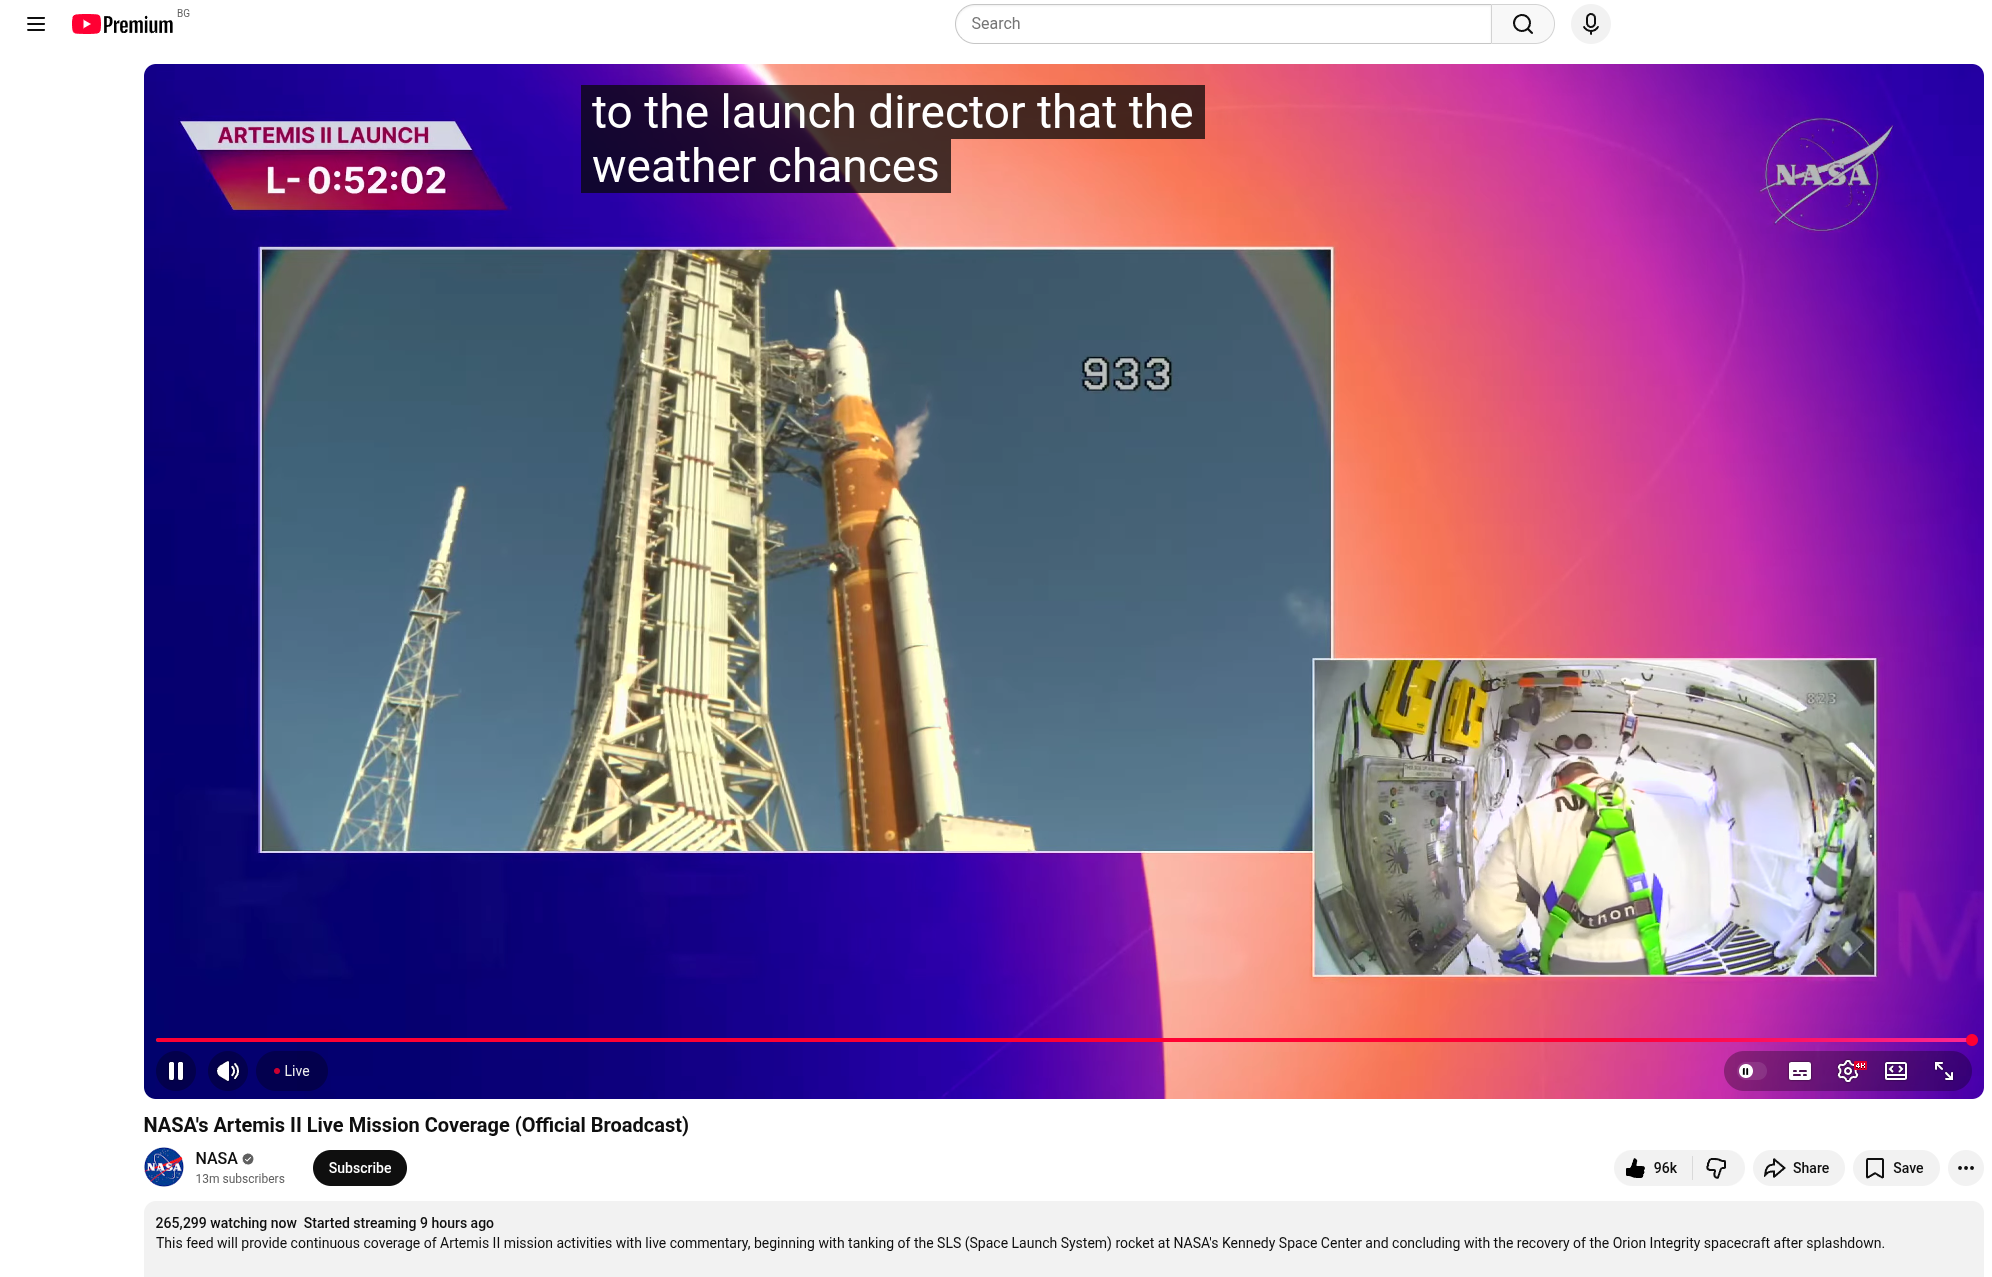Open more actions three-dot menu
The image size is (1992, 1277).
[1965, 1168]
